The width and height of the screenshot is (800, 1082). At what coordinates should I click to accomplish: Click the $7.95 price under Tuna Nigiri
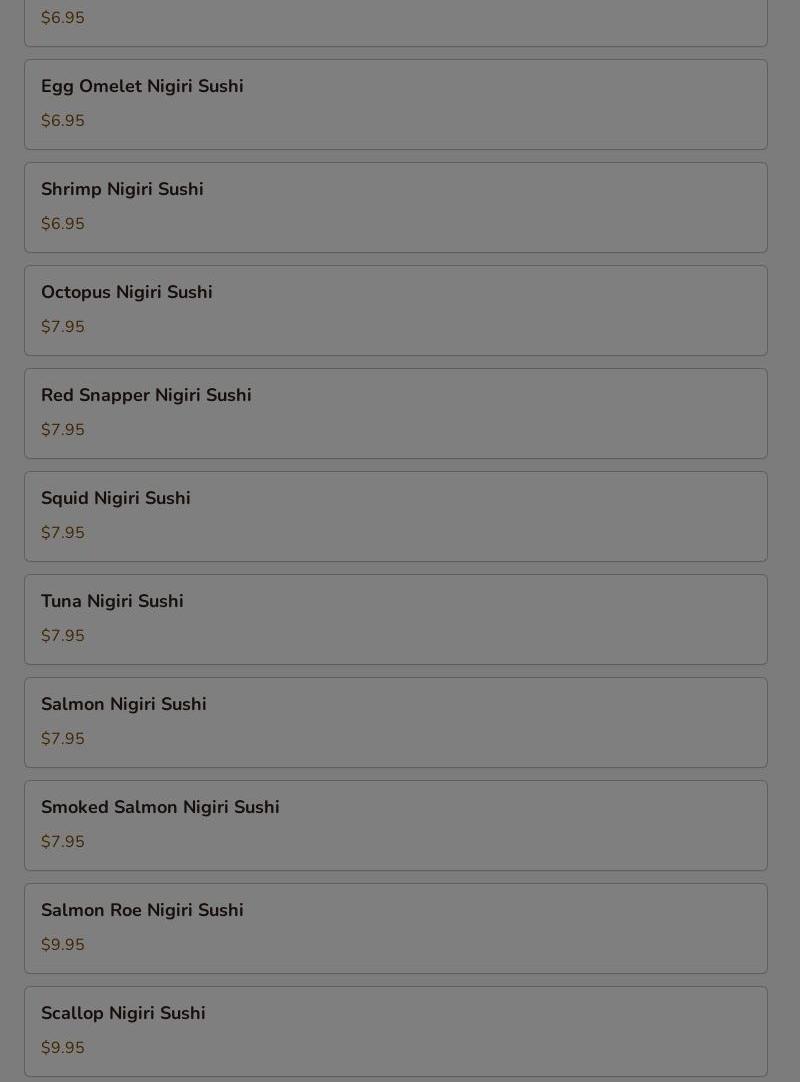[x=63, y=636]
